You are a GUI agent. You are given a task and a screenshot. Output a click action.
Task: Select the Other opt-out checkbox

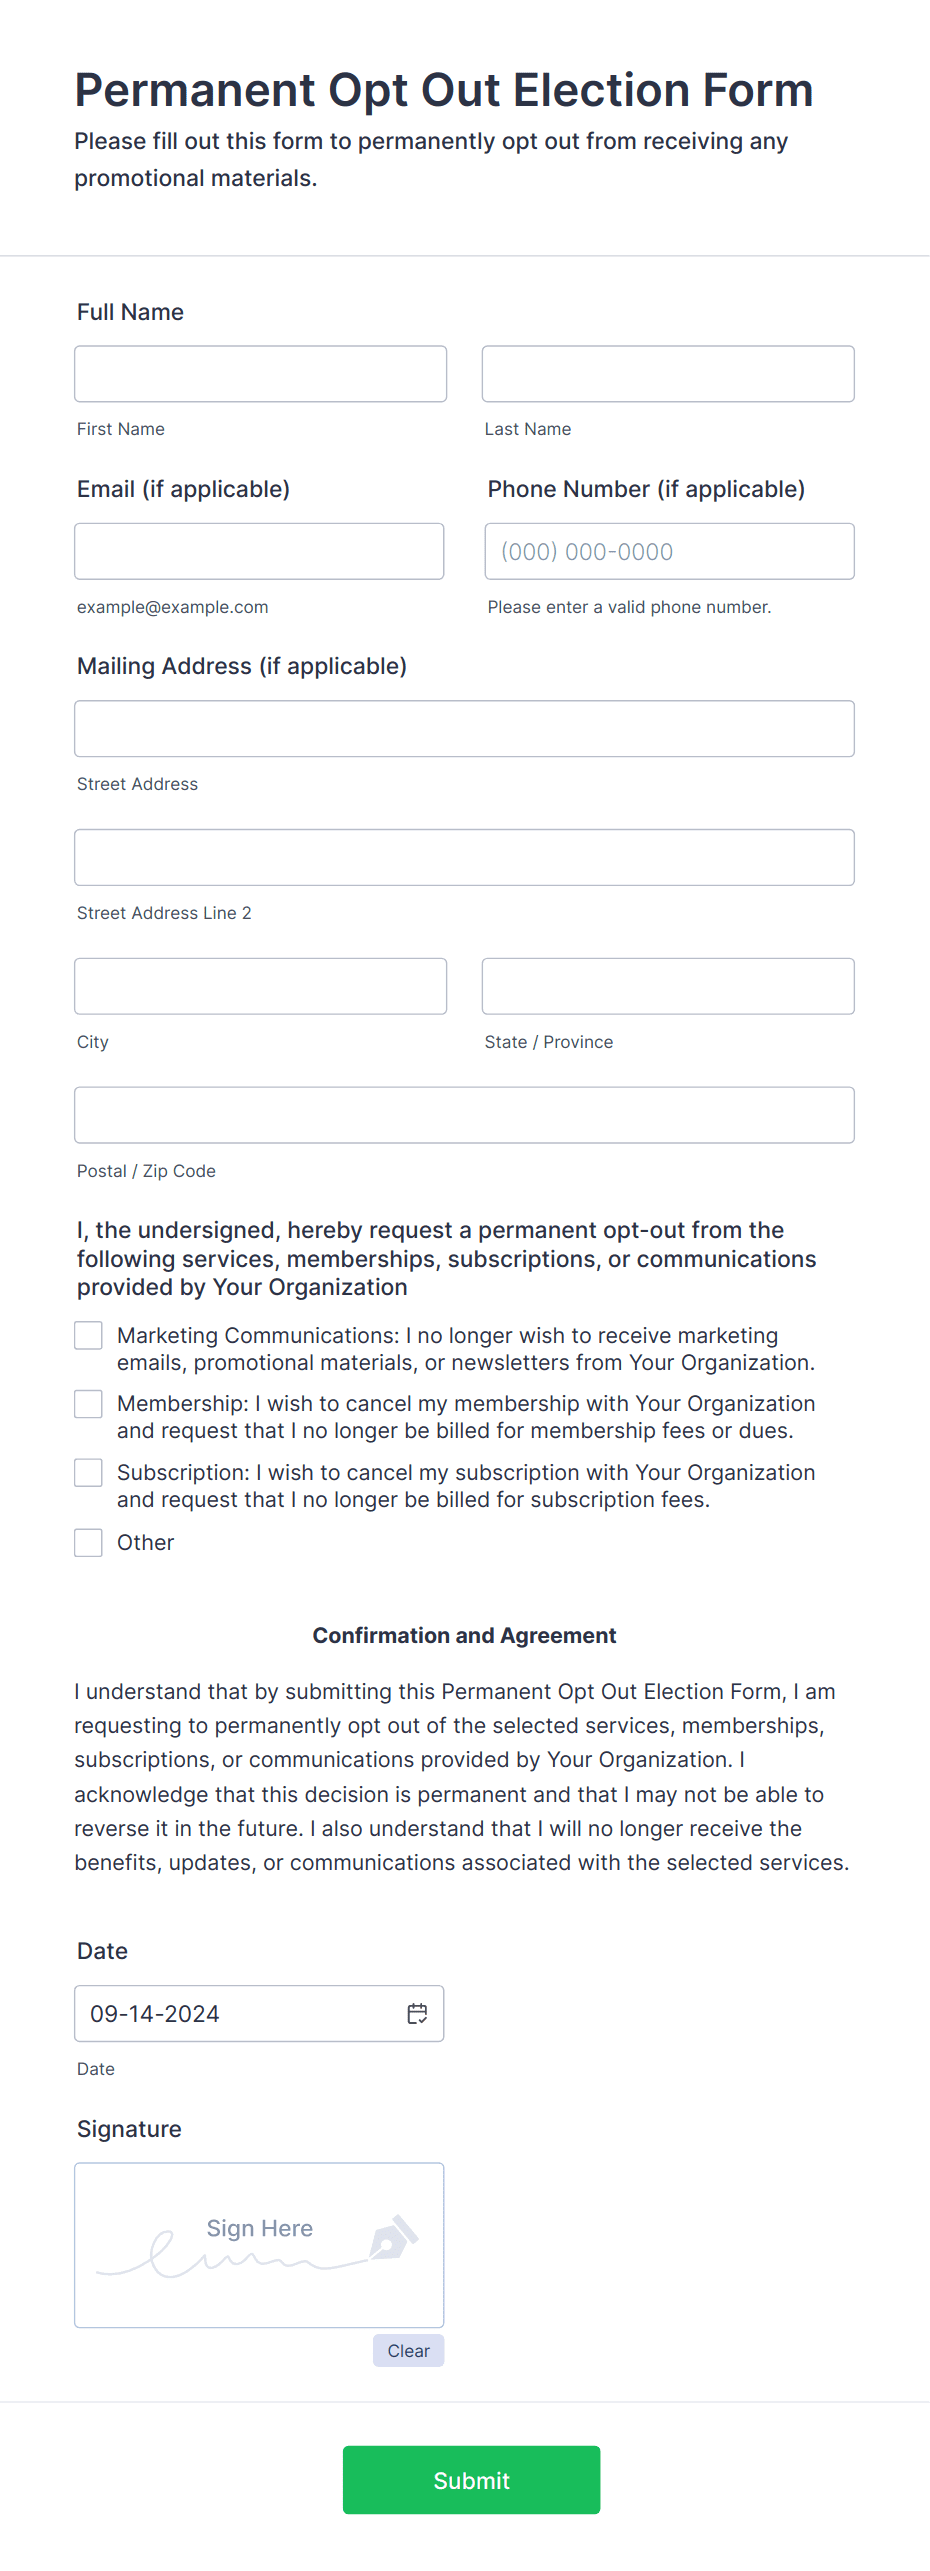click(x=88, y=1542)
